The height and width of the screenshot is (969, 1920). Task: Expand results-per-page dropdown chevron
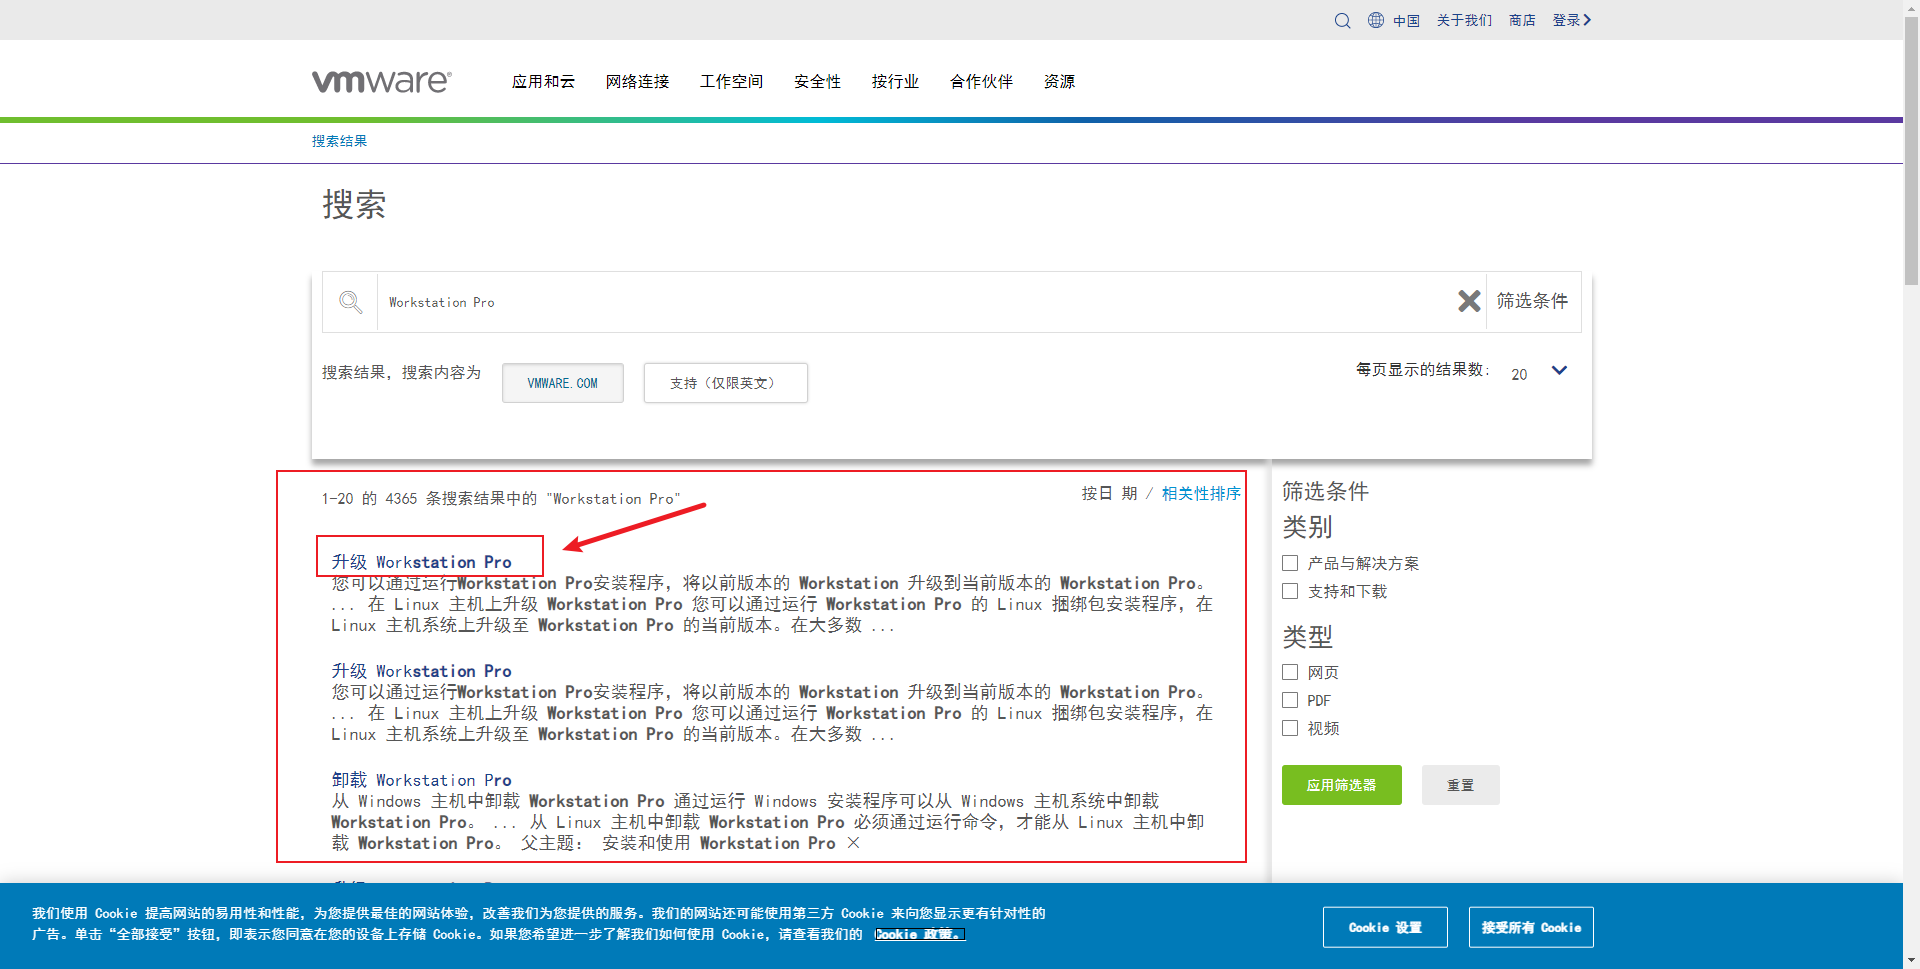[x=1559, y=371]
